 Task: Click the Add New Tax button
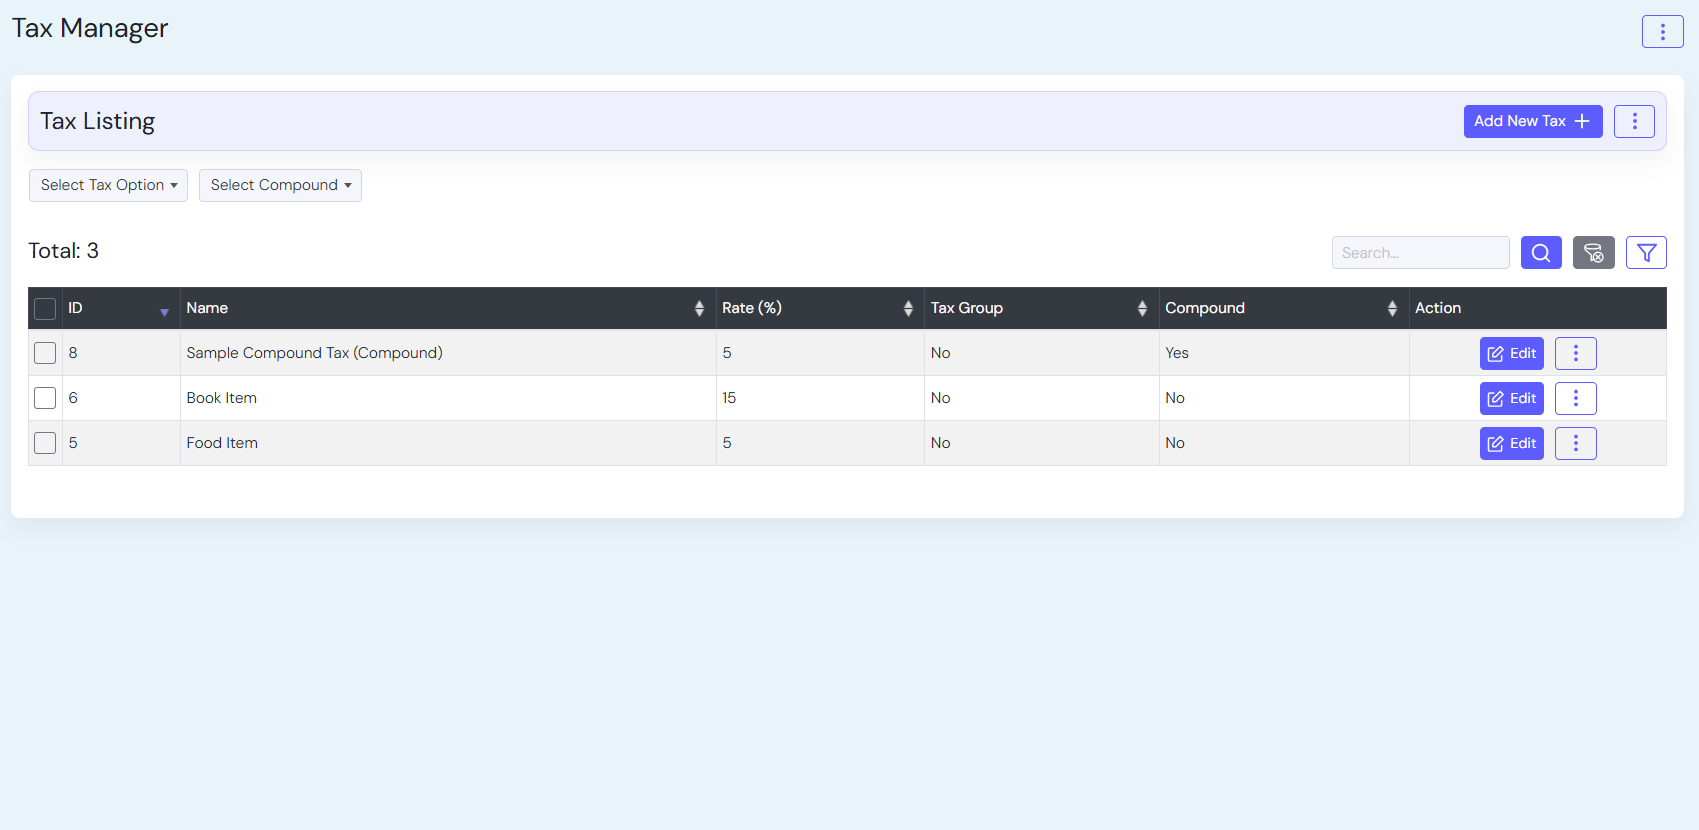click(1532, 122)
